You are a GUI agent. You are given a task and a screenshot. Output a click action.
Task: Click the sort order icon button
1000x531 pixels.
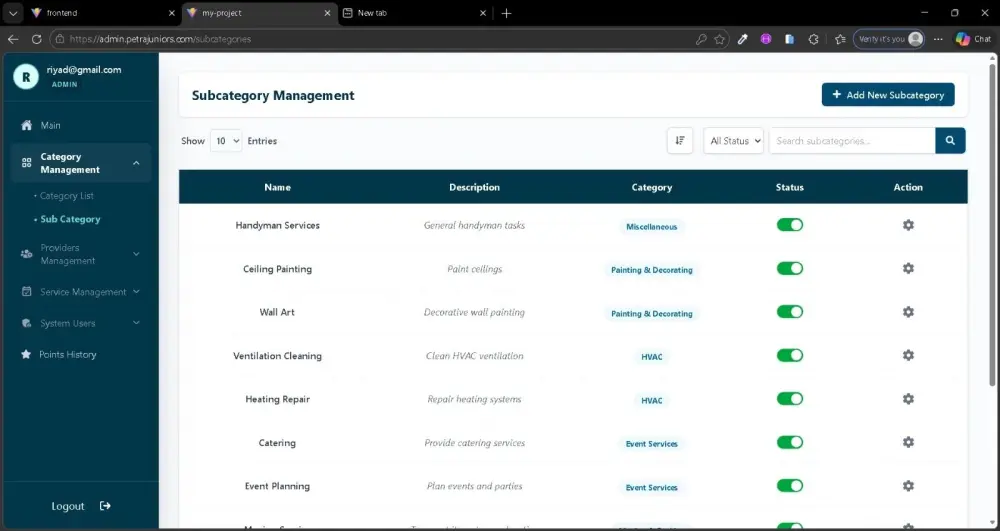pos(680,140)
